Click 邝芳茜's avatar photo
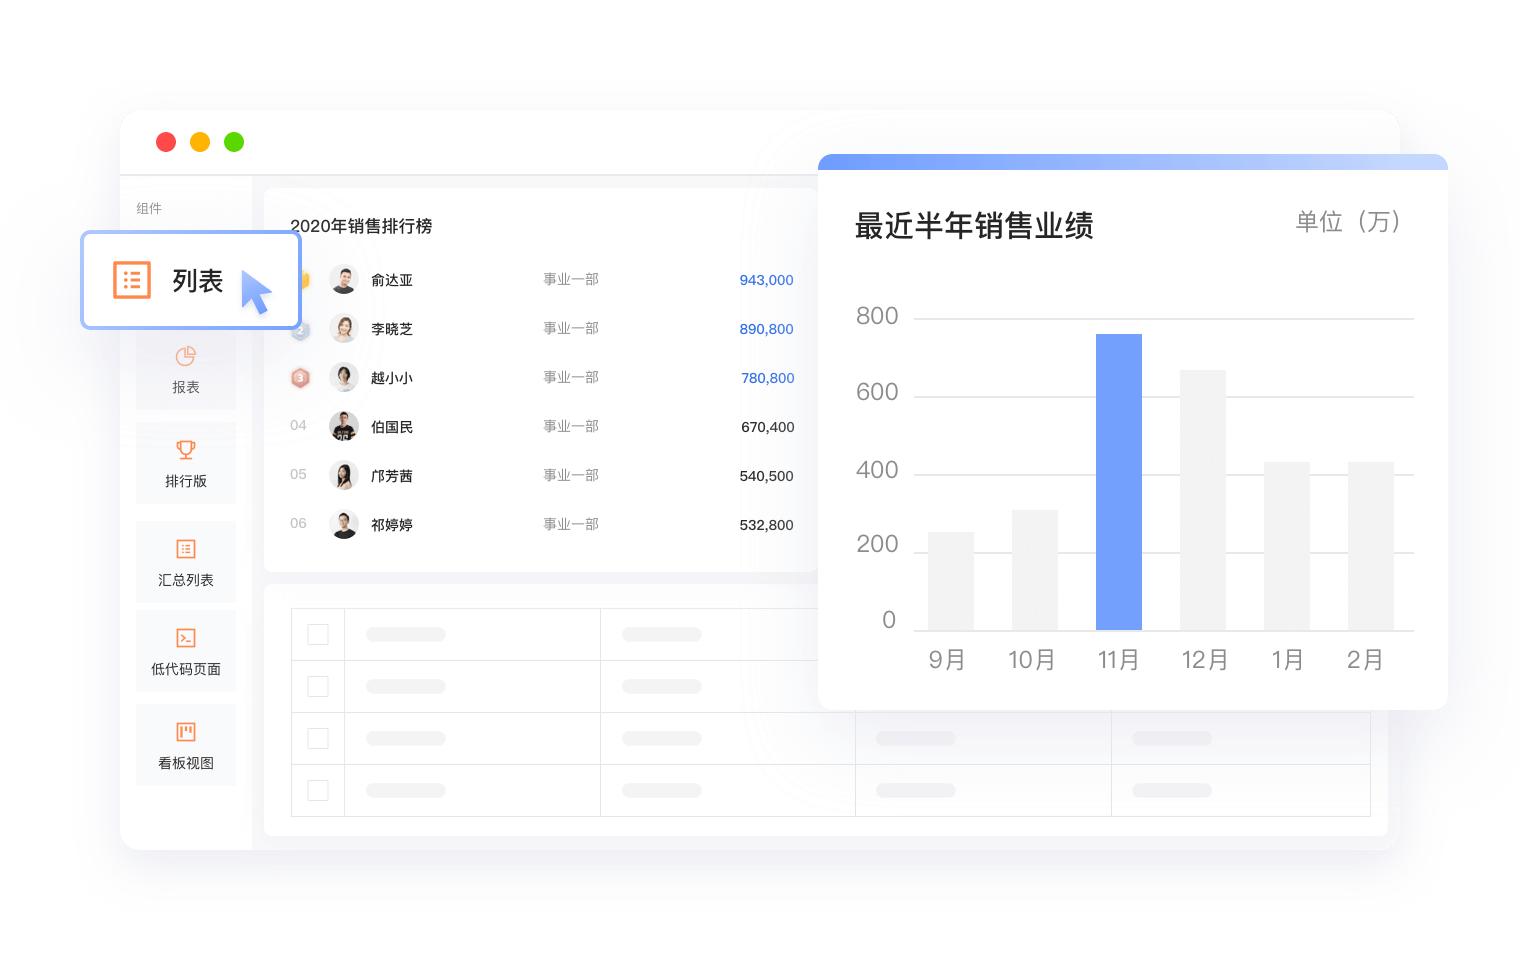 (x=344, y=475)
